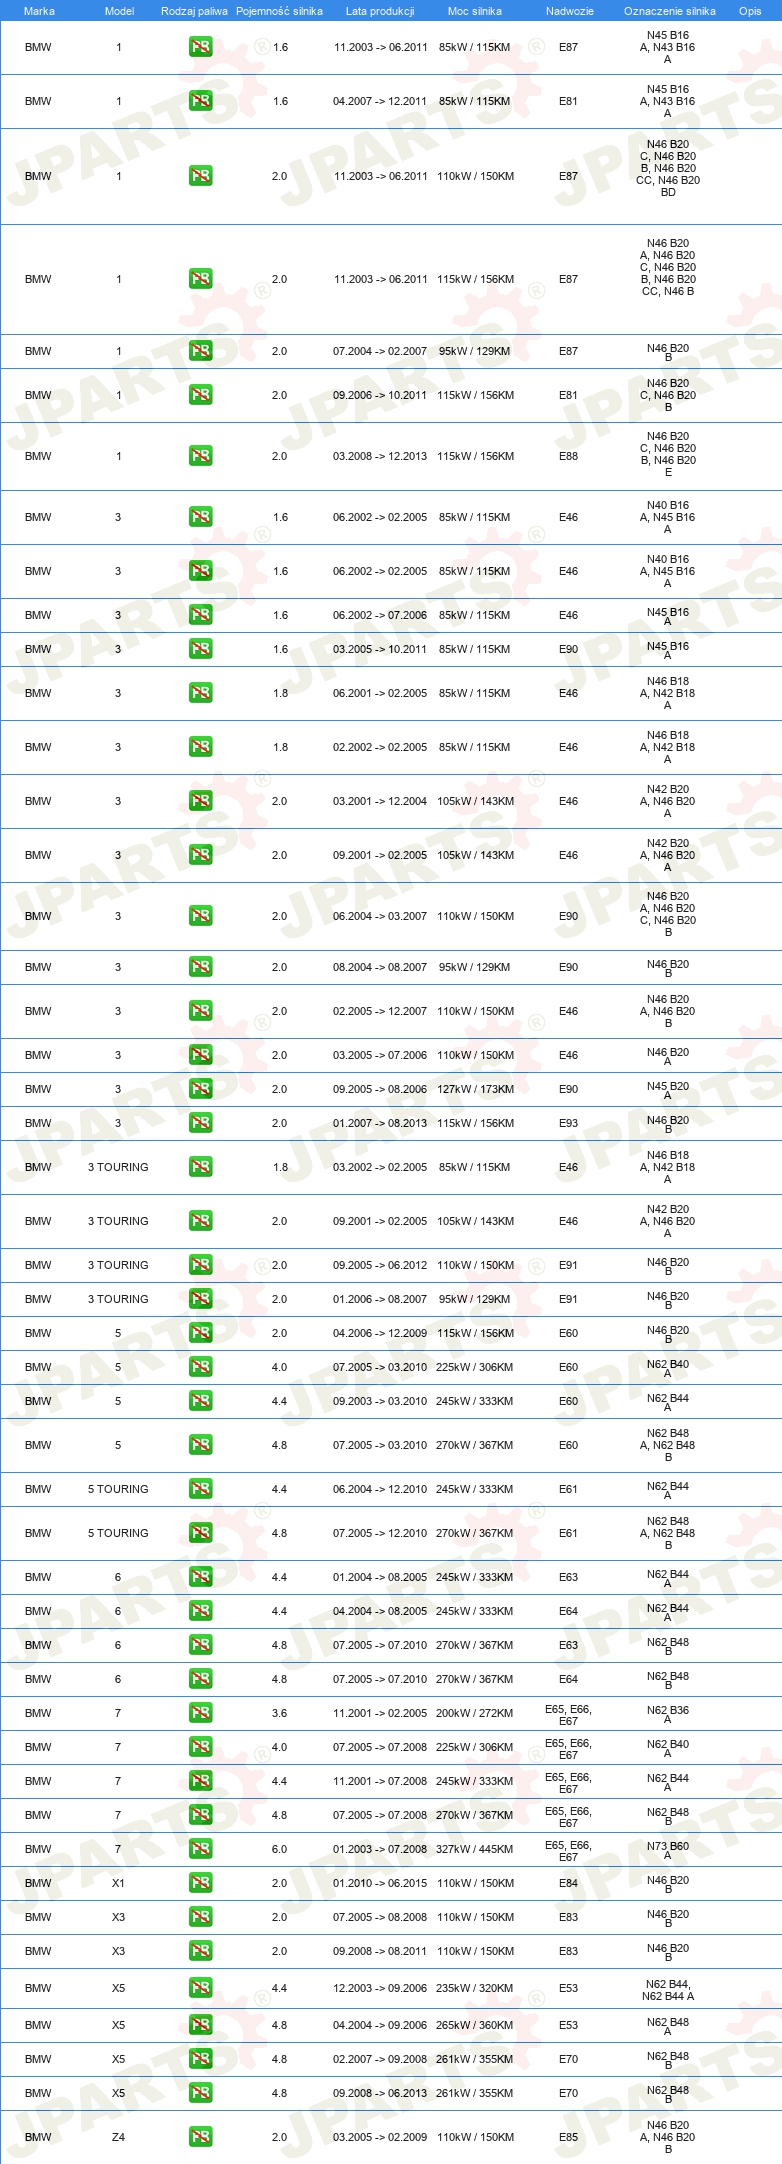Image resolution: width=782 pixels, height=2164 pixels.
Task: Click fuel icon in BMW 5 4.0 E60 row
Action: 200,1367
